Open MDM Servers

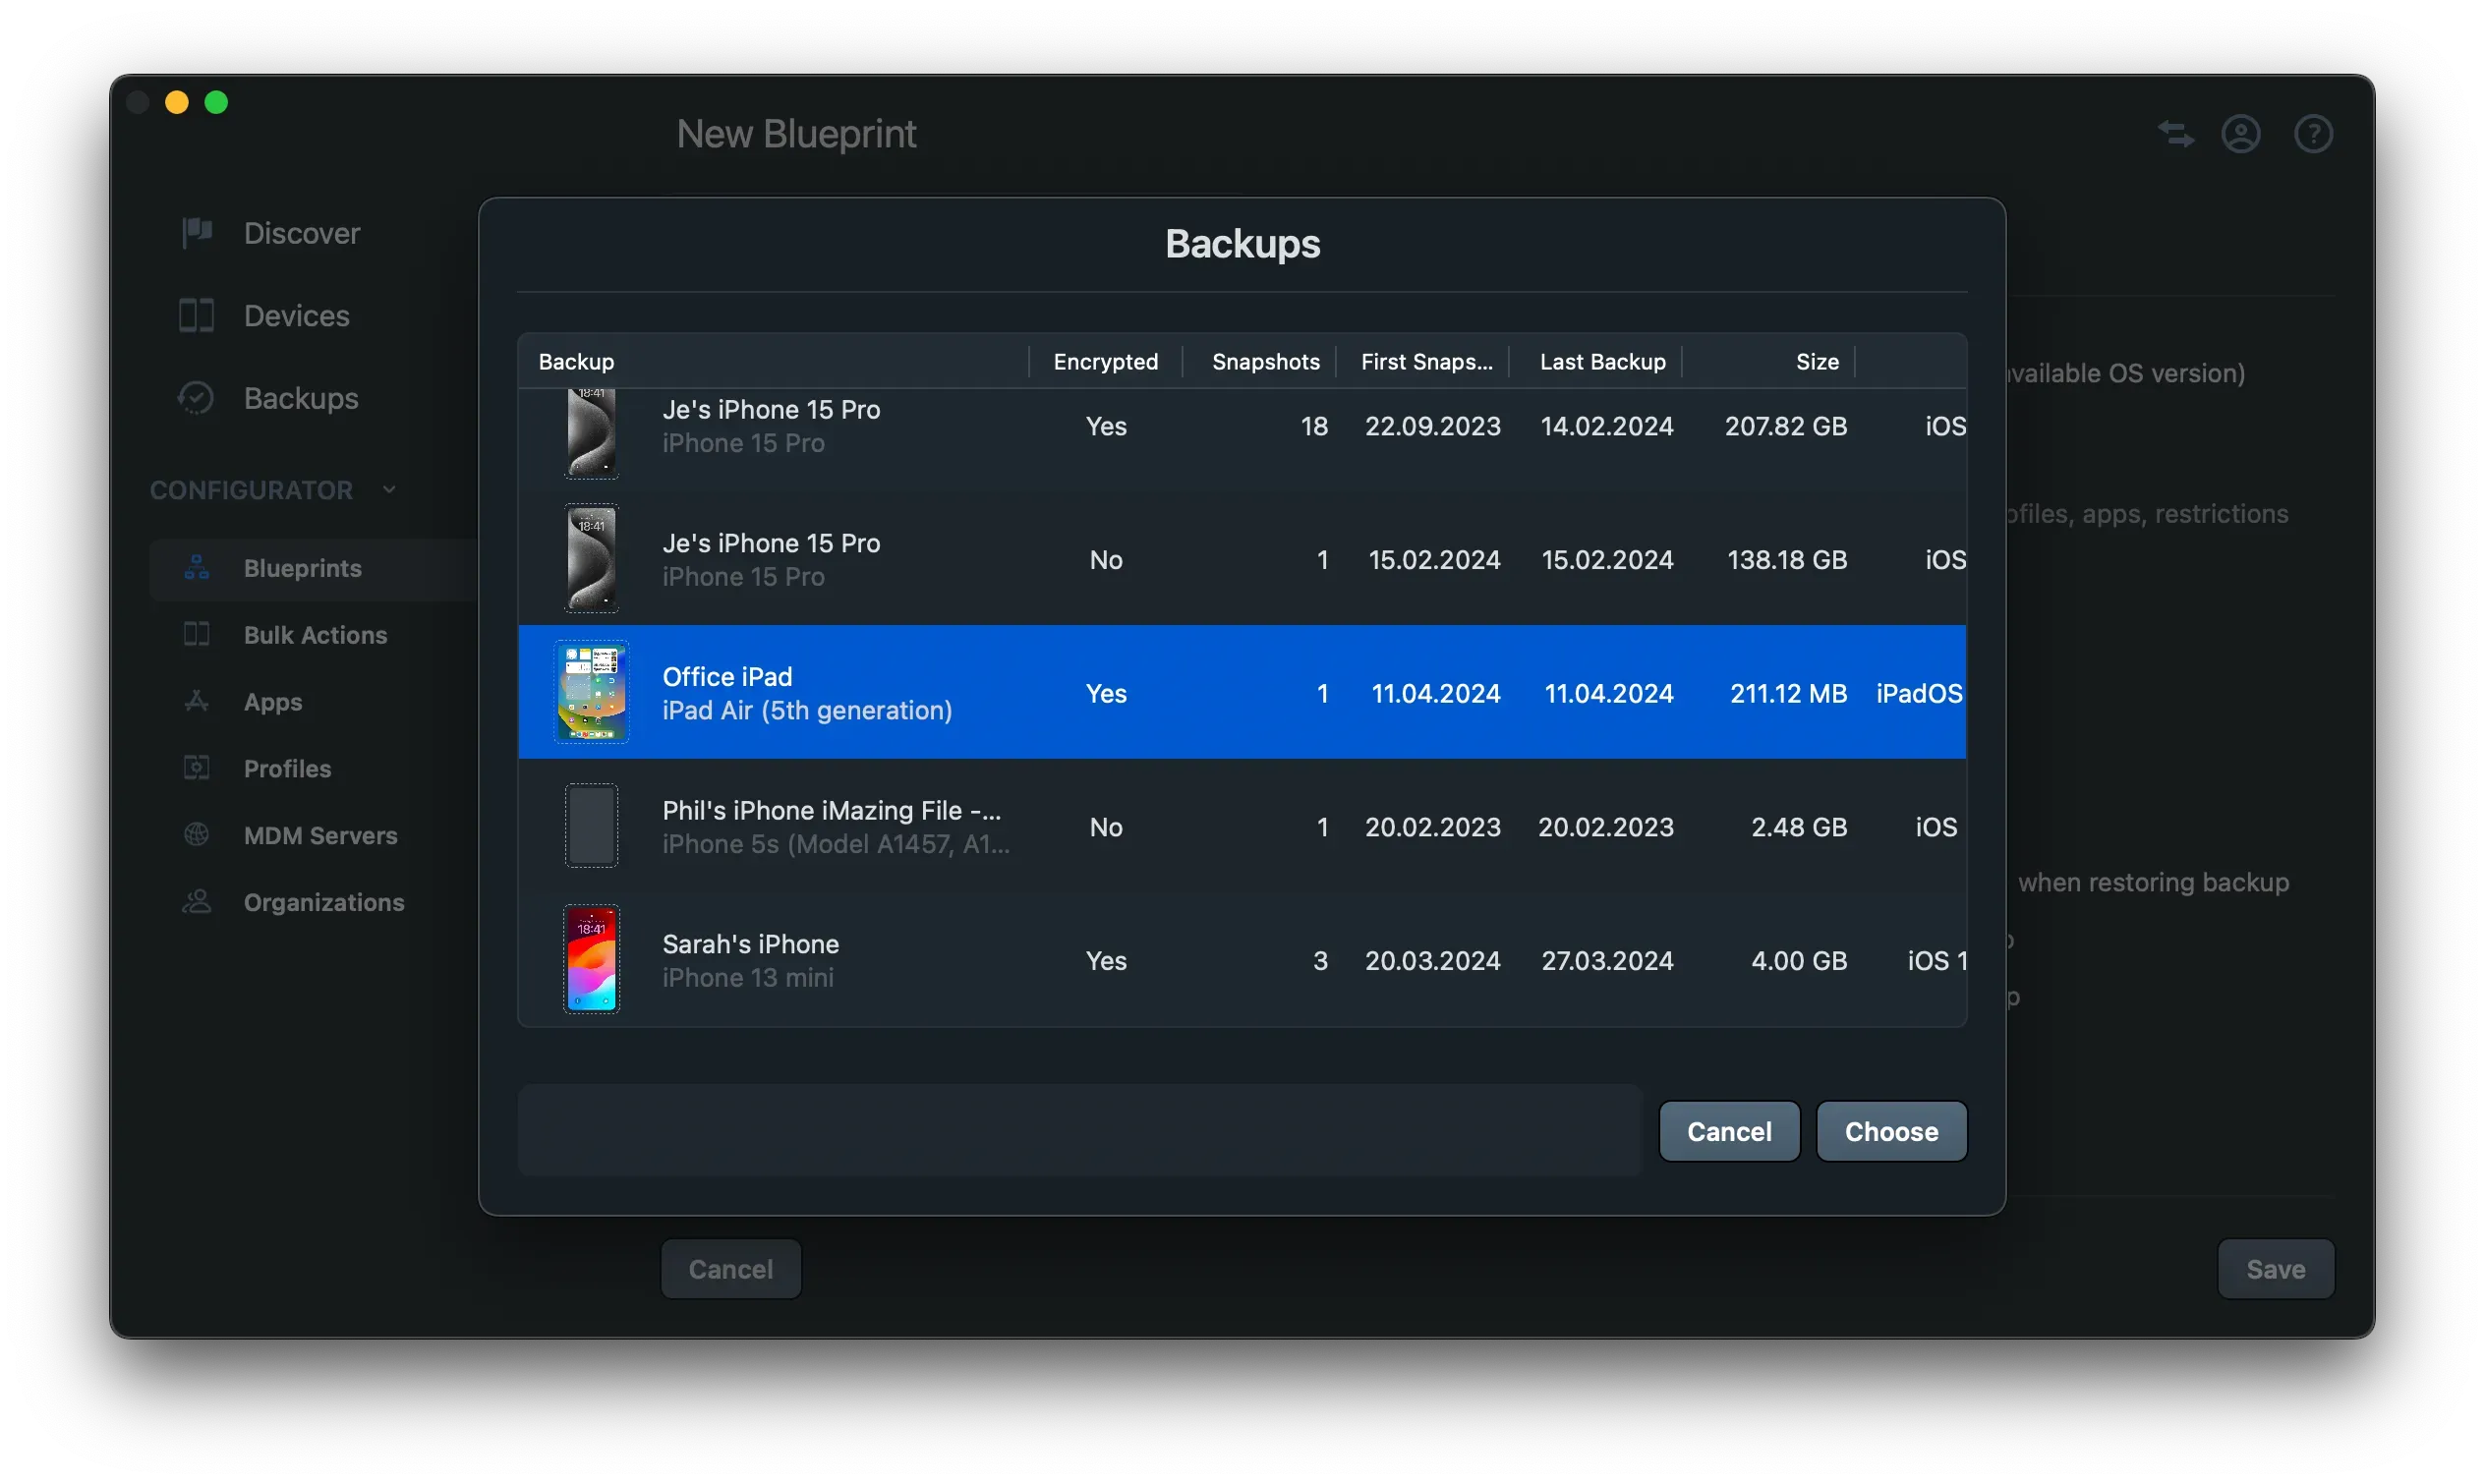point(319,835)
